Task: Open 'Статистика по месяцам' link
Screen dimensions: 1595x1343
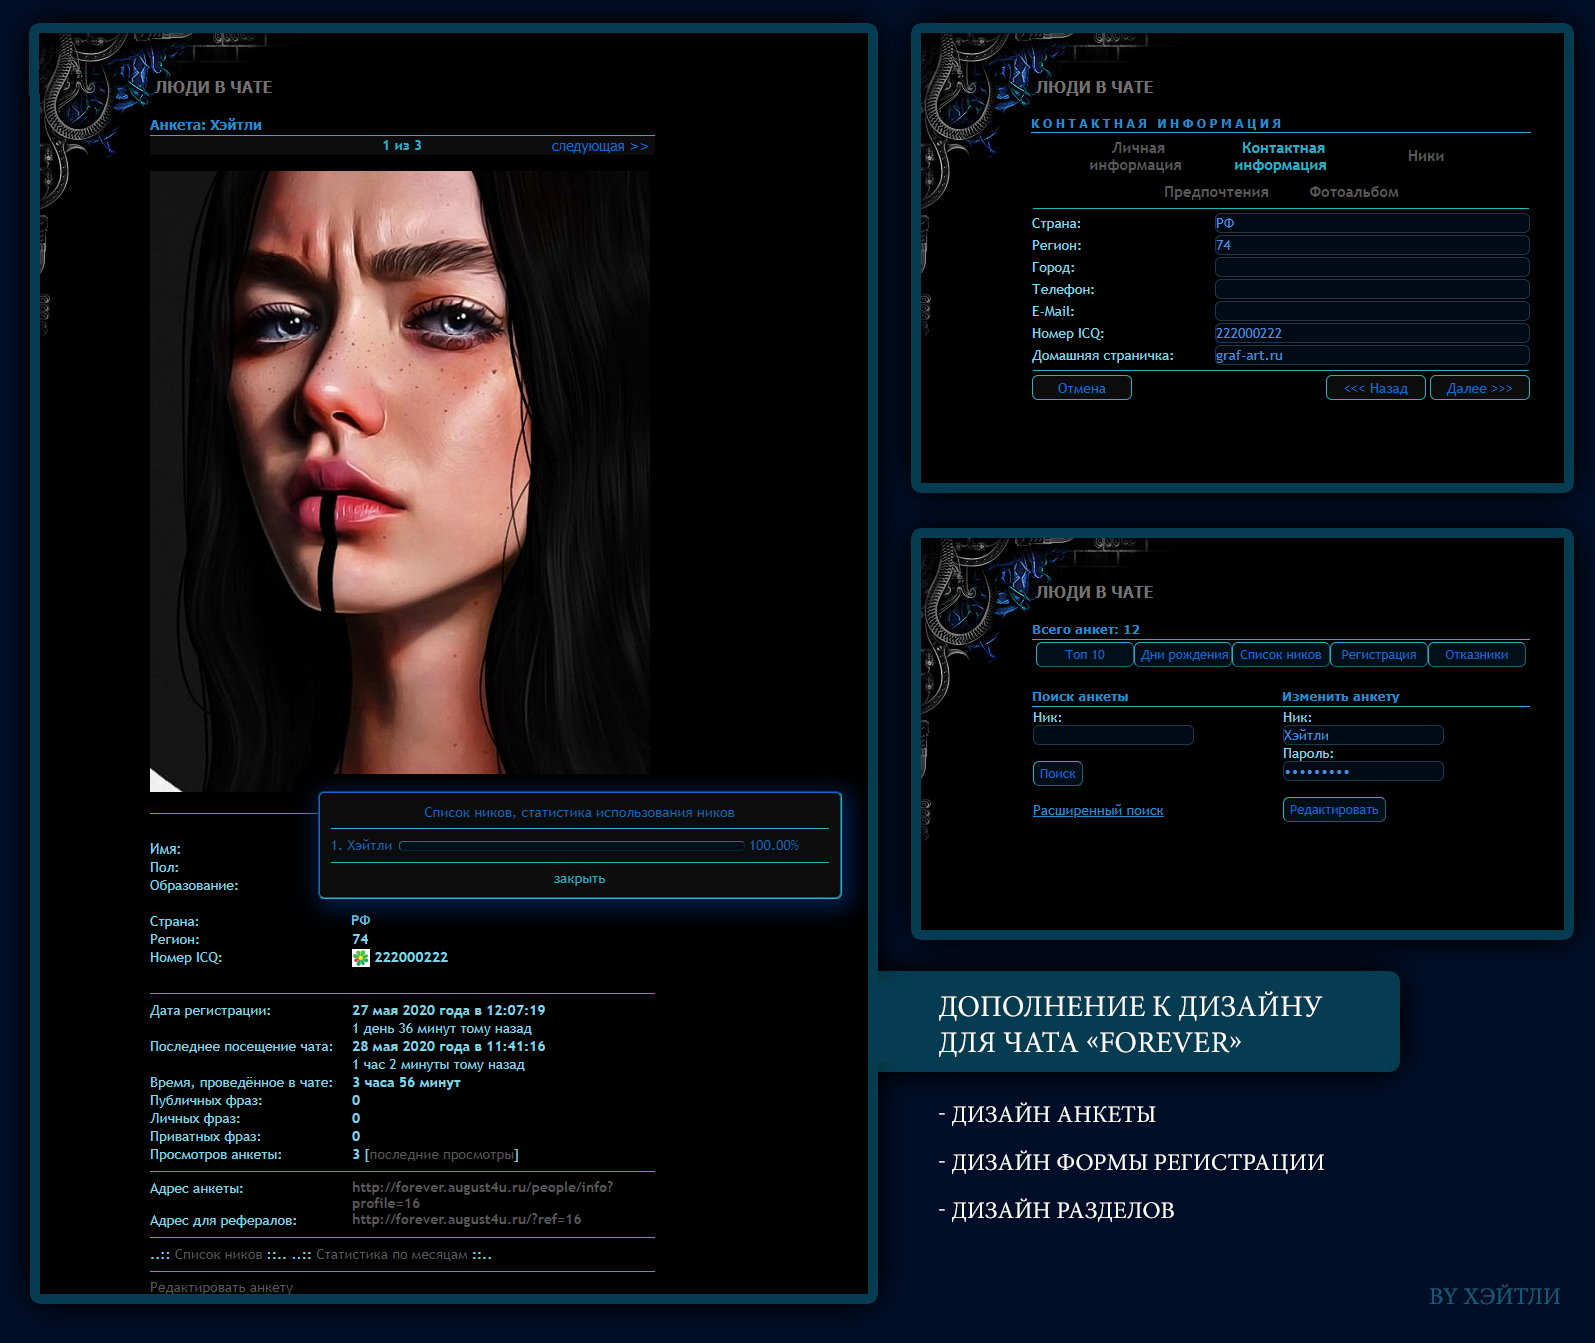Action: pos(392,1255)
